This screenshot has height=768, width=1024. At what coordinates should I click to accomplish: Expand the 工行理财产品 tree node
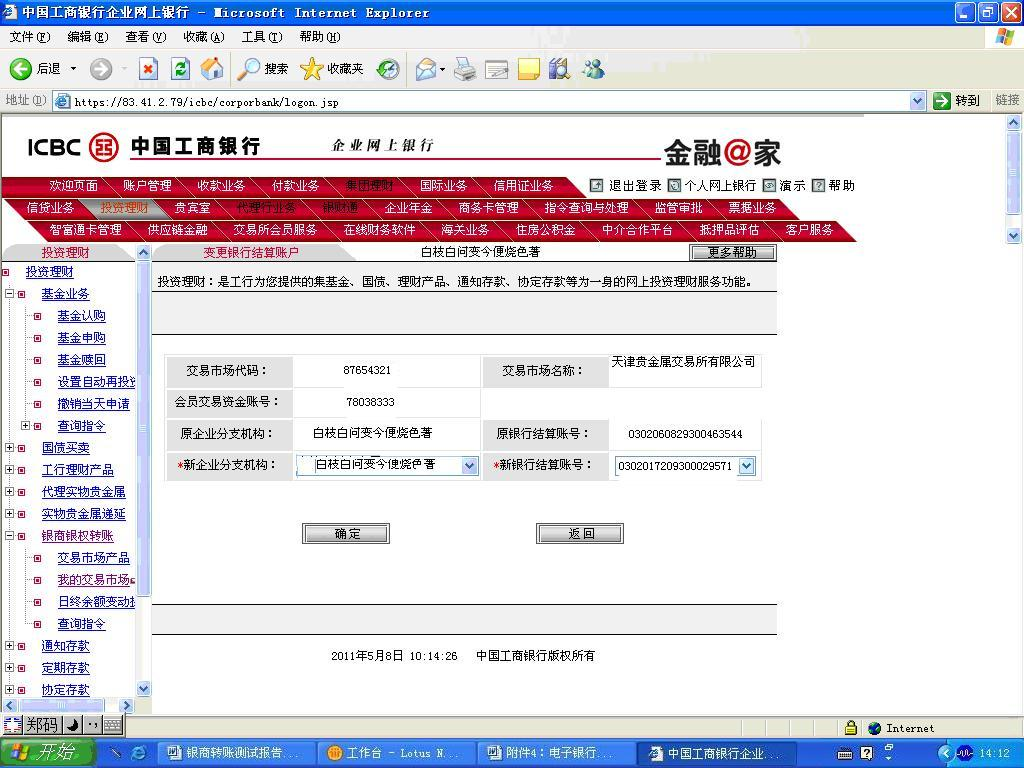(x=10, y=470)
